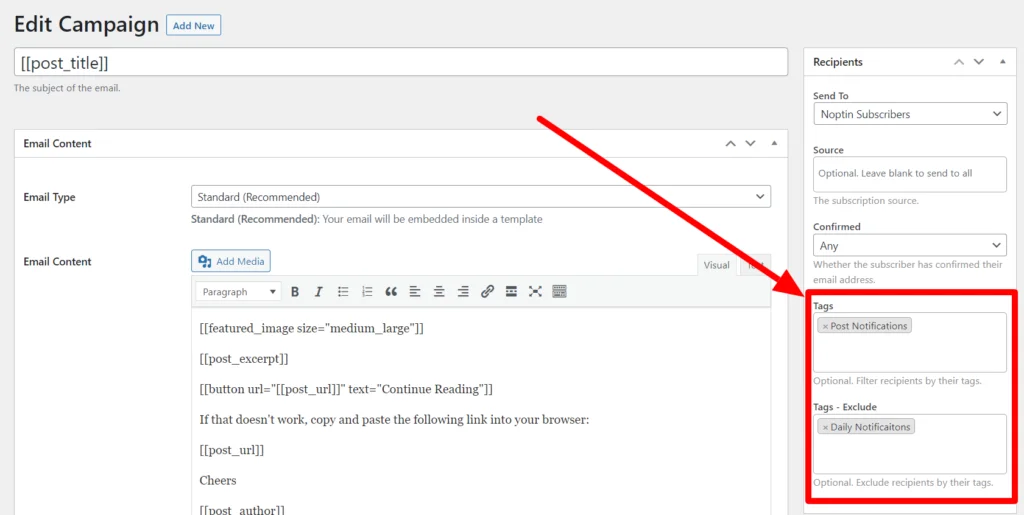Open the Confirmed dropdown

[910, 245]
